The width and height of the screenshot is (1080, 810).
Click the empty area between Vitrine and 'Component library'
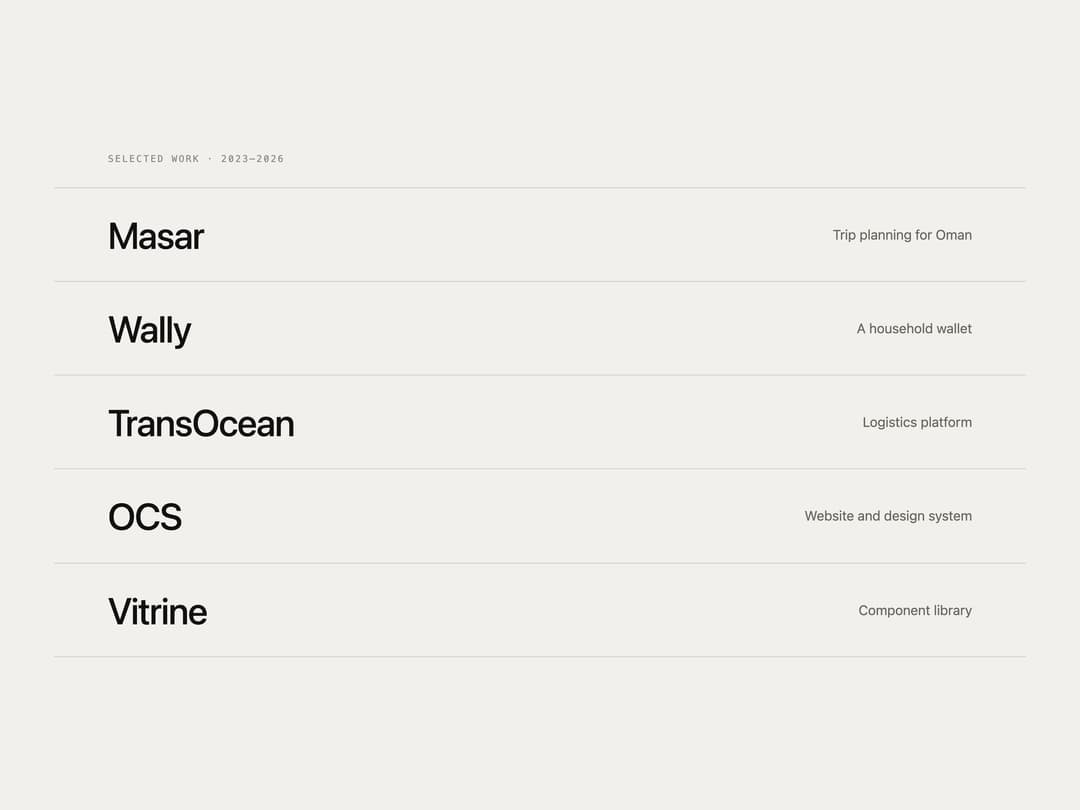click(x=532, y=610)
